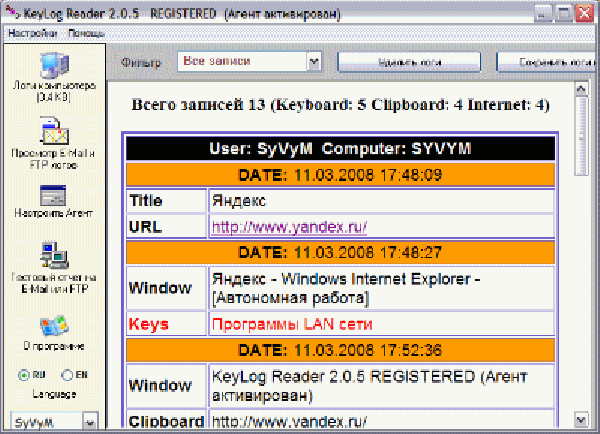The image size is (600, 434).
Task: Open the Помощь menu
Action: 86,33
